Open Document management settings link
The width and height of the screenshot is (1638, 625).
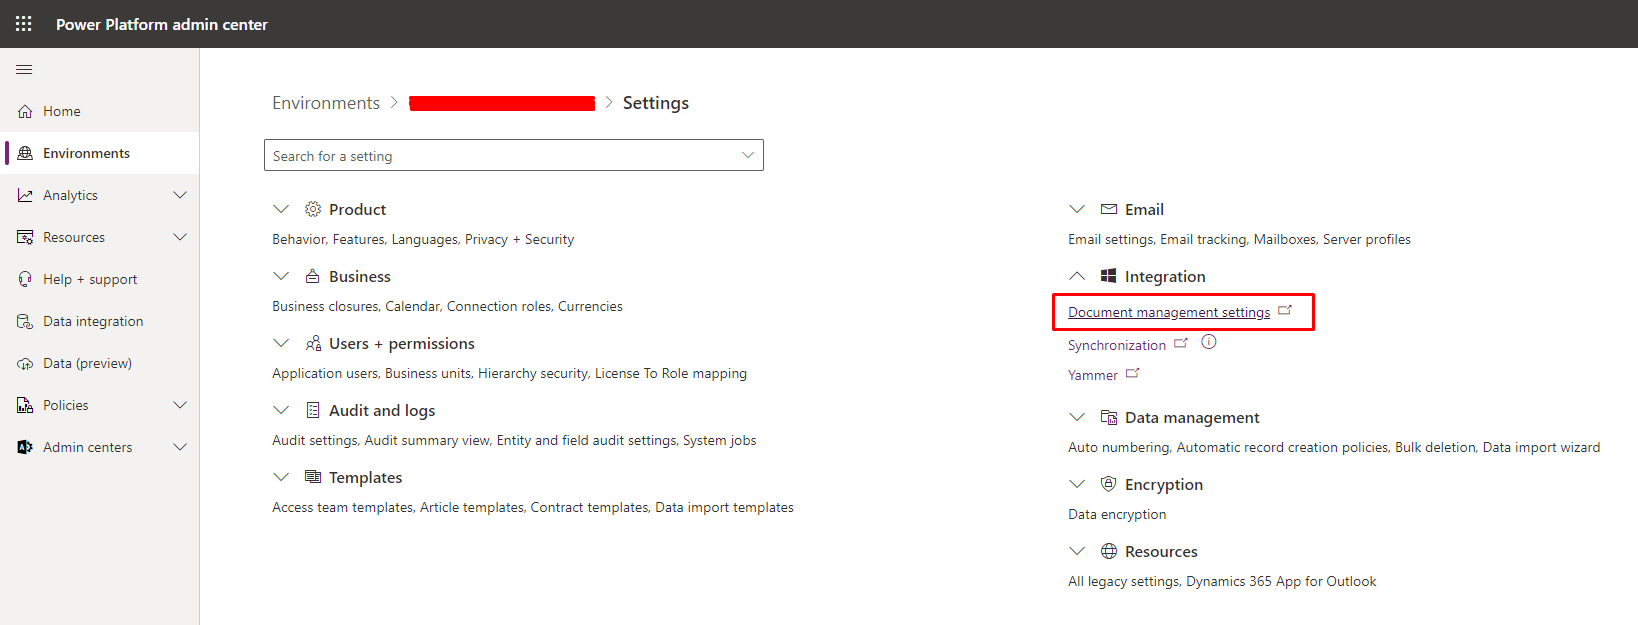tap(1168, 313)
